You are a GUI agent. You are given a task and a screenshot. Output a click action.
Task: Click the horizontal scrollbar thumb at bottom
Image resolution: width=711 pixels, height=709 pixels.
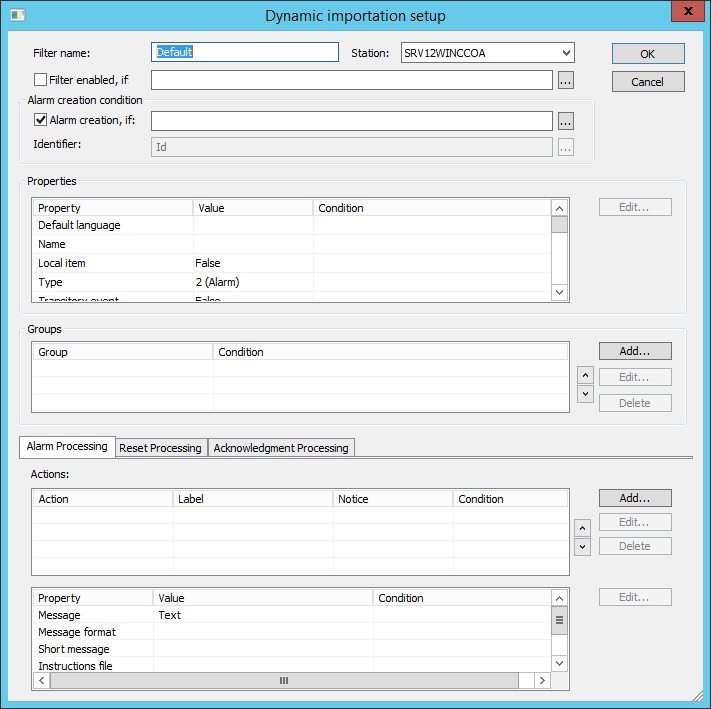click(x=284, y=680)
